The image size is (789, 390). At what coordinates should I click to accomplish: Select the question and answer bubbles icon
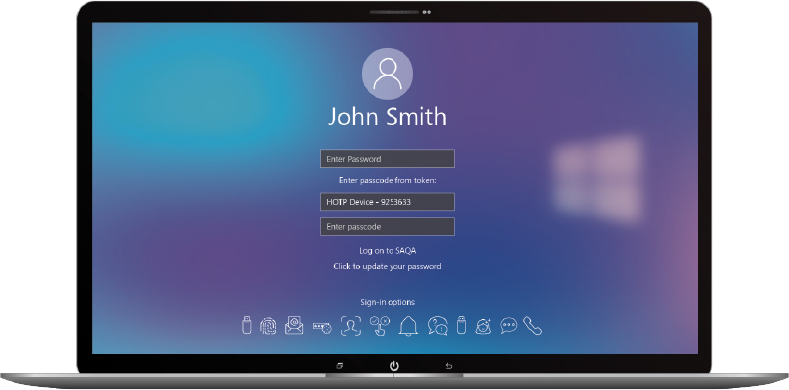438,326
